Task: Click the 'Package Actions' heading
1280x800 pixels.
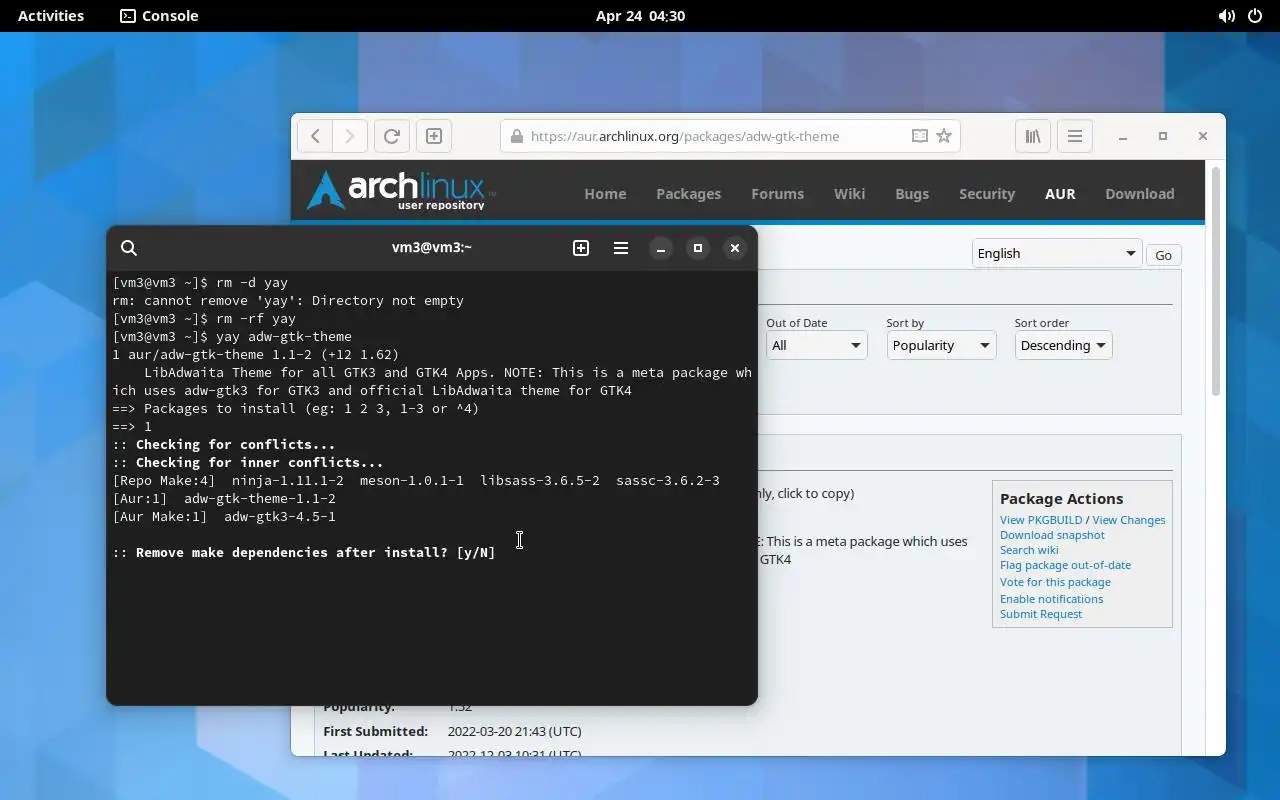Action: click(x=1061, y=498)
